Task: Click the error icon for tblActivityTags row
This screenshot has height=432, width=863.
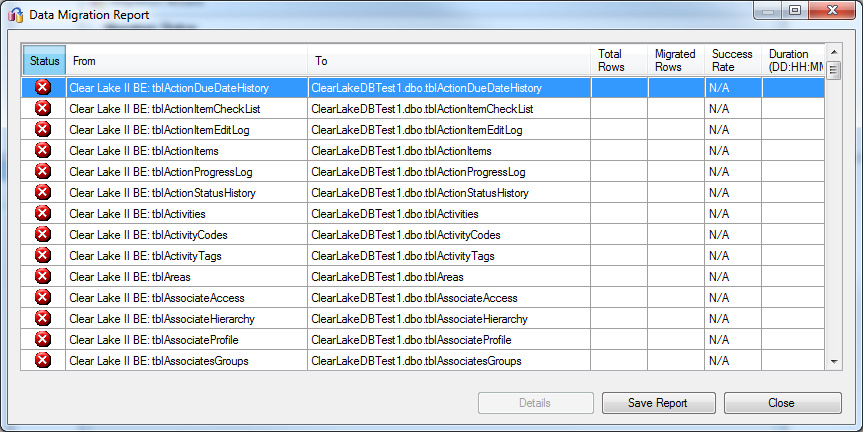Action: point(43,255)
